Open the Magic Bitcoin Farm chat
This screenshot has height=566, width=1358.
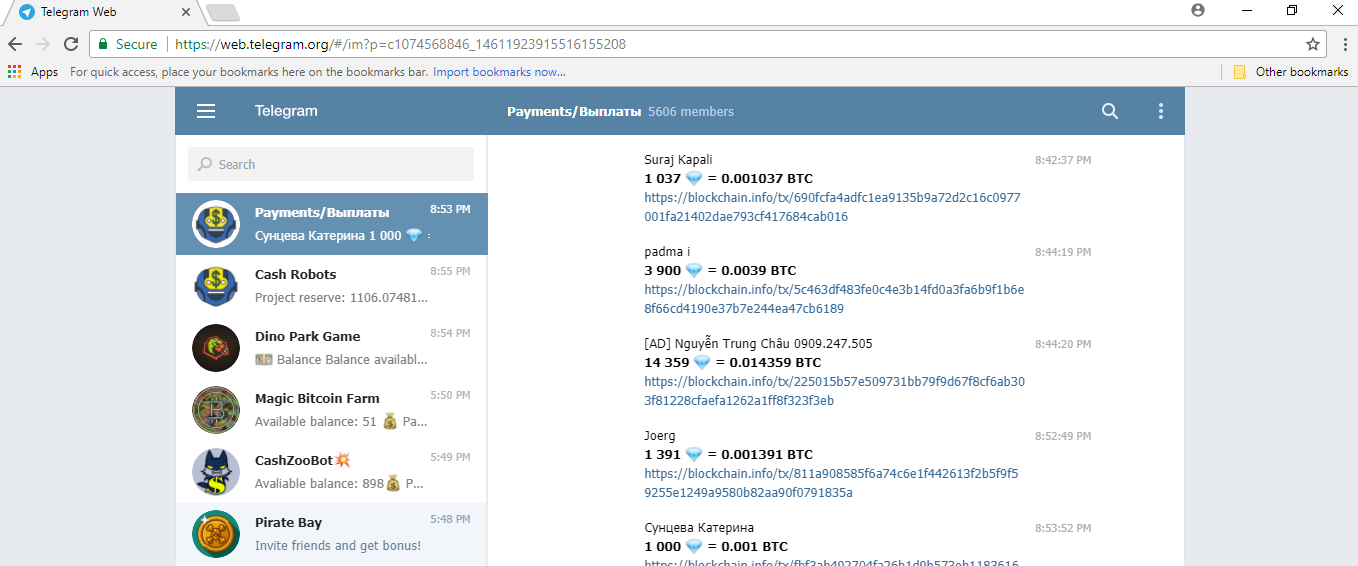point(331,410)
